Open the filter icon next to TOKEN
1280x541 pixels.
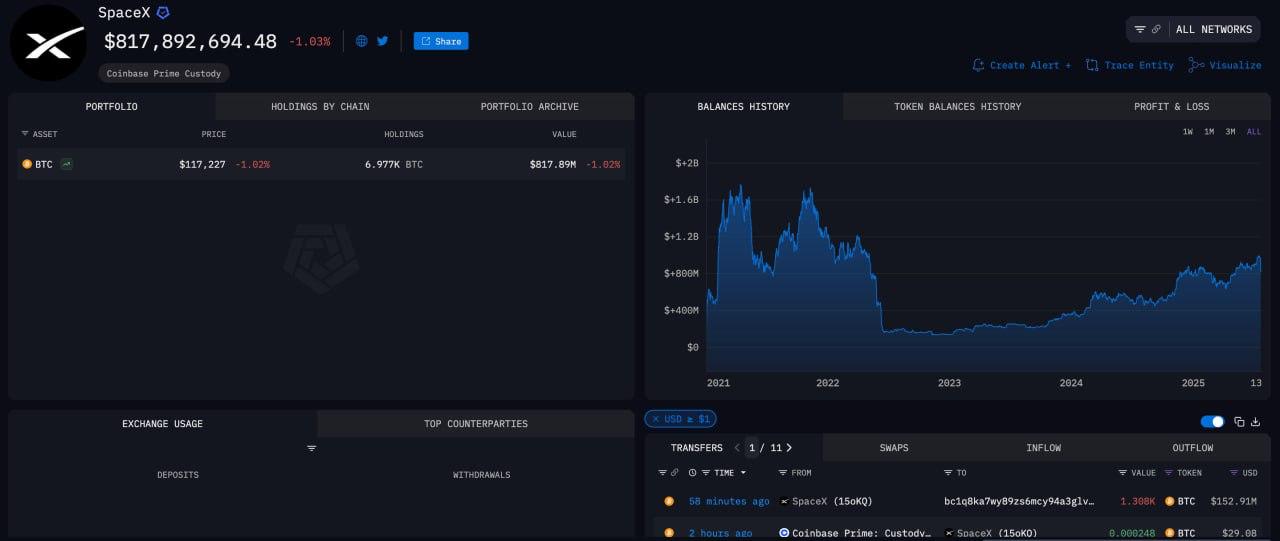click(x=1169, y=473)
